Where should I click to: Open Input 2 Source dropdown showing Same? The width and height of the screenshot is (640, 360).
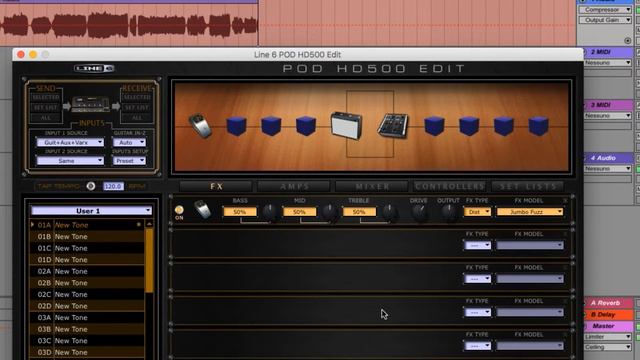click(70, 161)
